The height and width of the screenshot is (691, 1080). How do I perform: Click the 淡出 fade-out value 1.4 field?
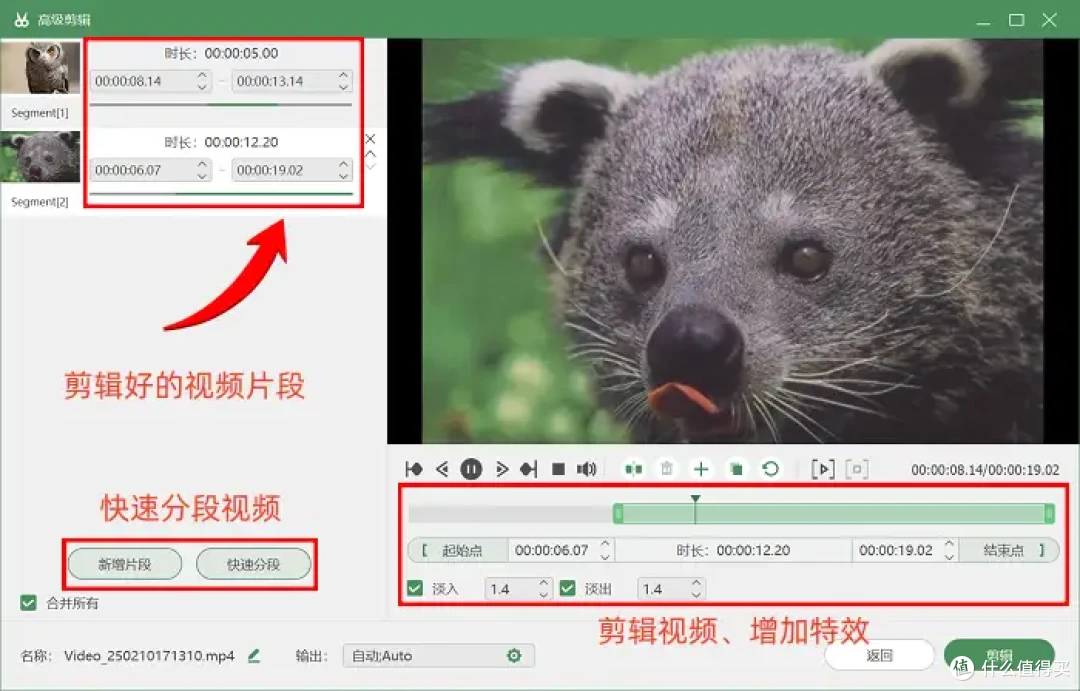pyautogui.click(x=671, y=589)
